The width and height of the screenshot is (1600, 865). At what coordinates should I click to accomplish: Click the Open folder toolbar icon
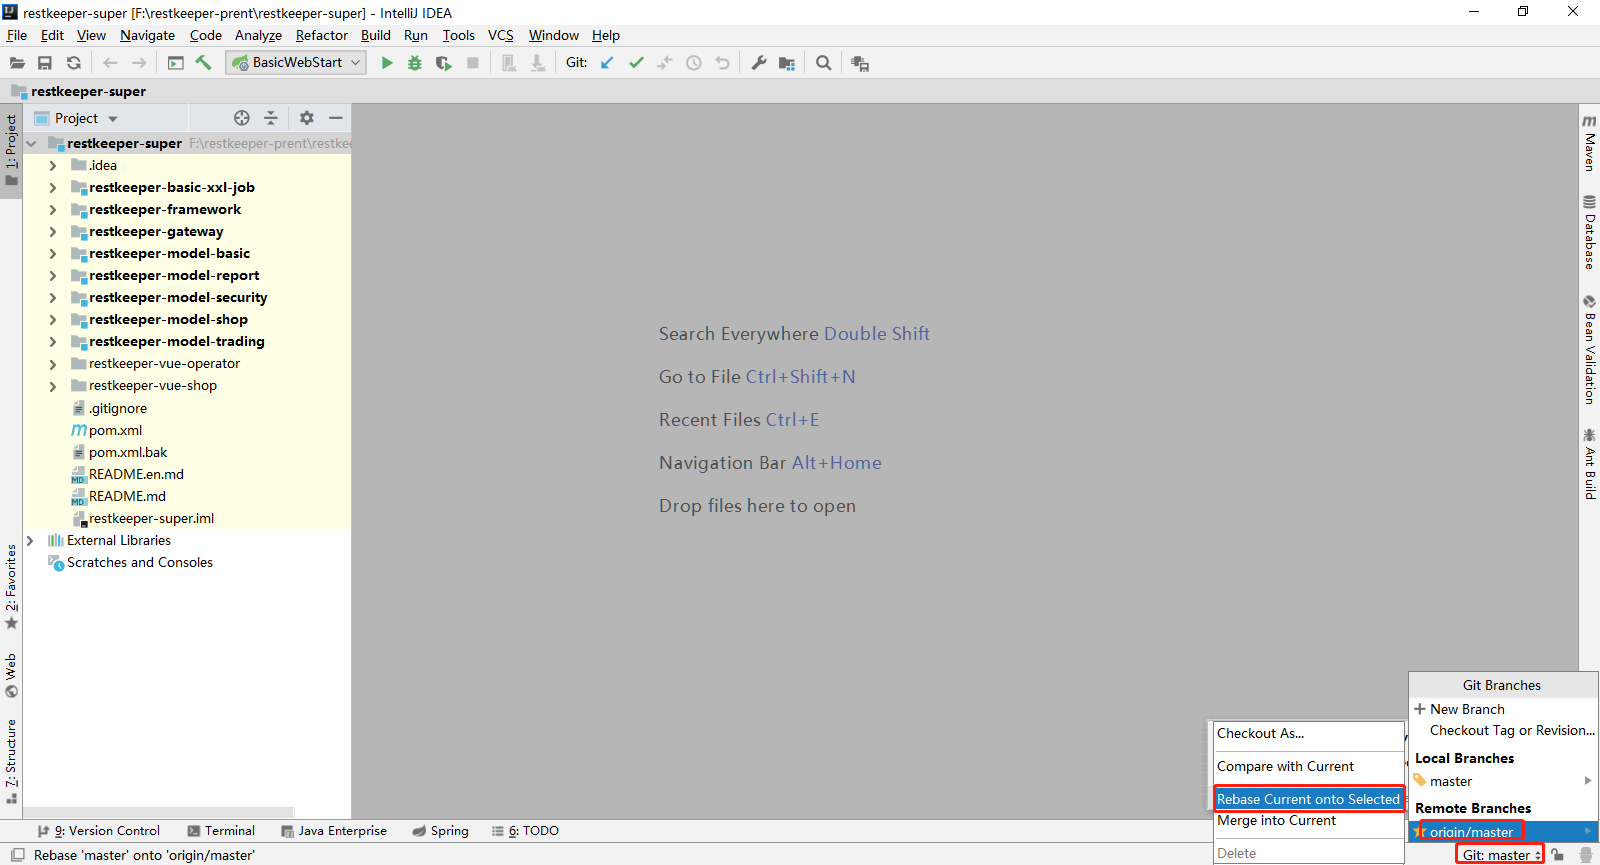[17, 63]
